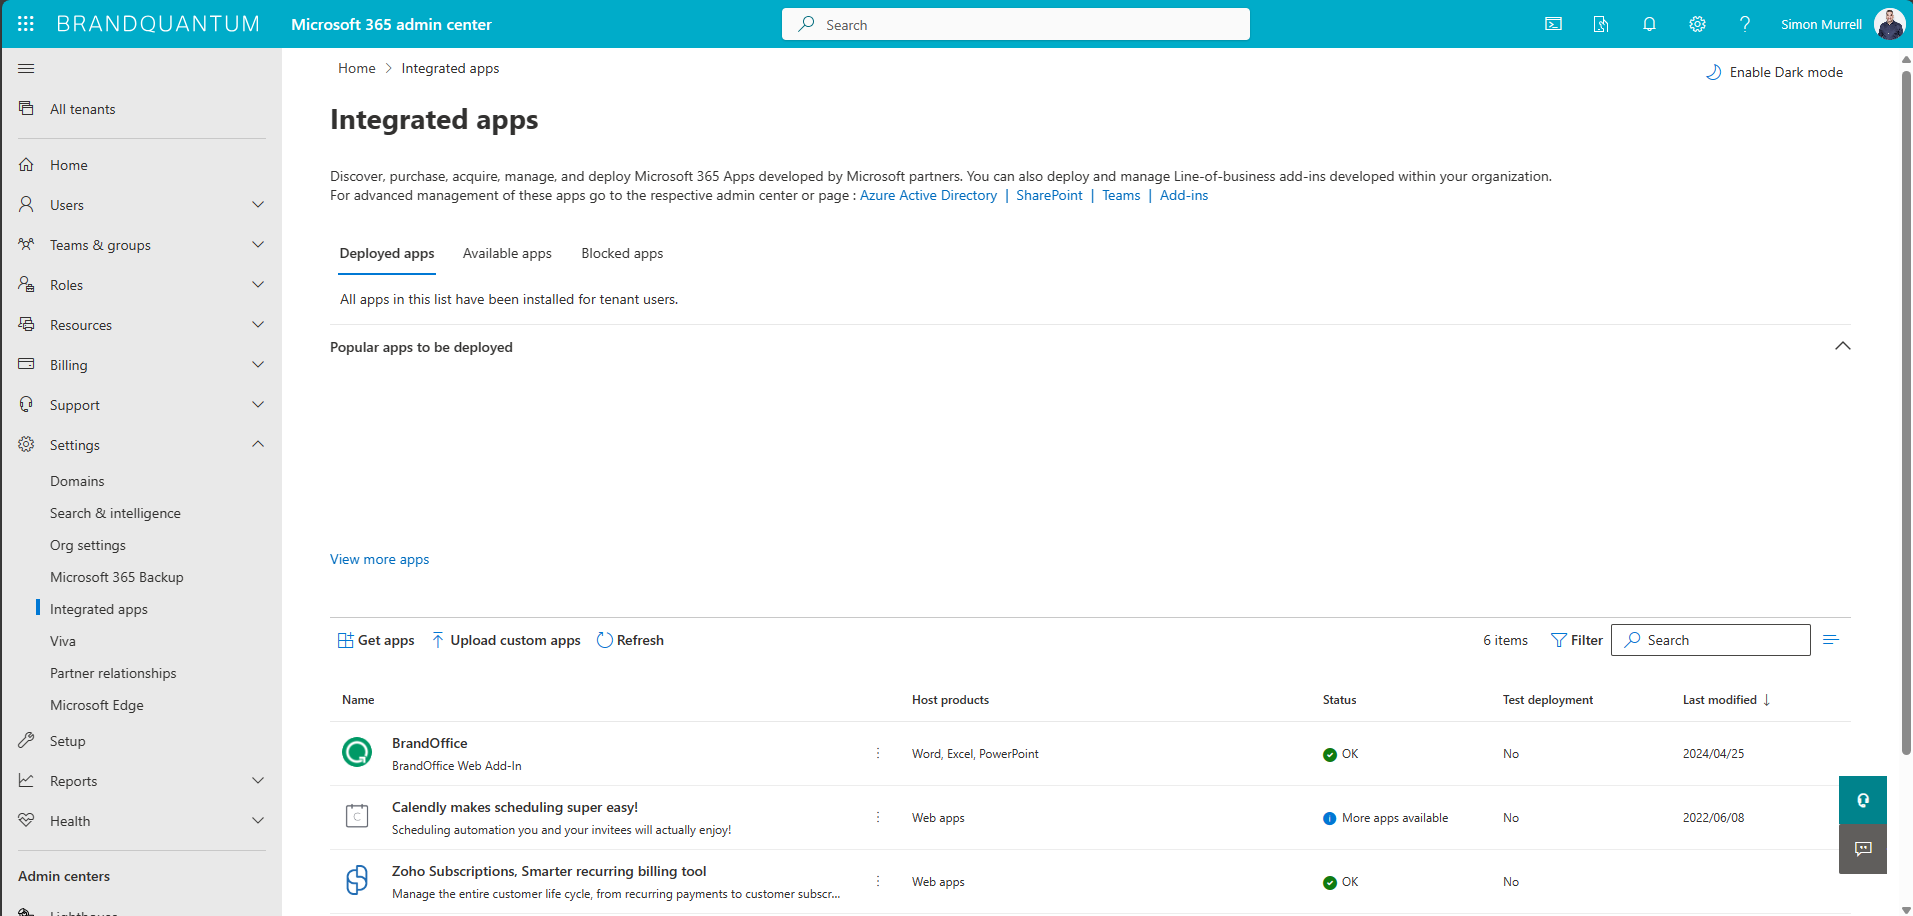Go to Home breadcrumb link

[357, 68]
